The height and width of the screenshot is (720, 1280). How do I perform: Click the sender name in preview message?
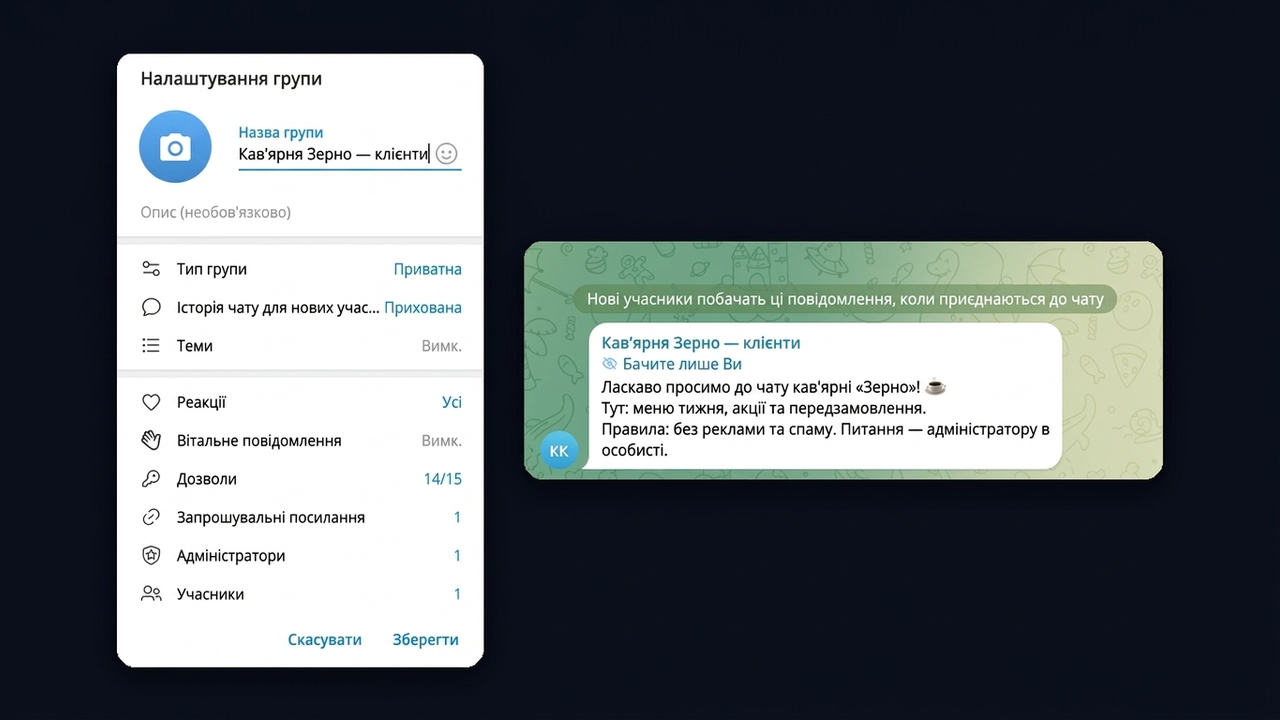tap(701, 343)
